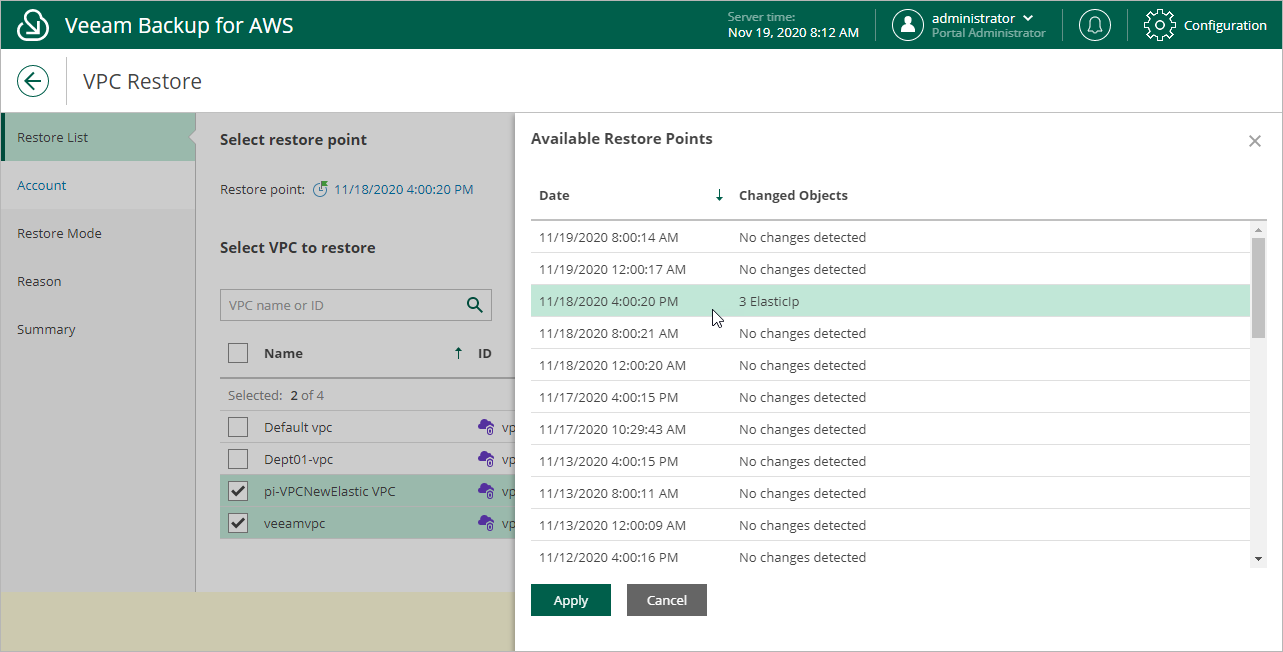The width and height of the screenshot is (1283, 652).
Task: Click the '3 ElasticIp' changed objects cell
Action: click(x=769, y=301)
